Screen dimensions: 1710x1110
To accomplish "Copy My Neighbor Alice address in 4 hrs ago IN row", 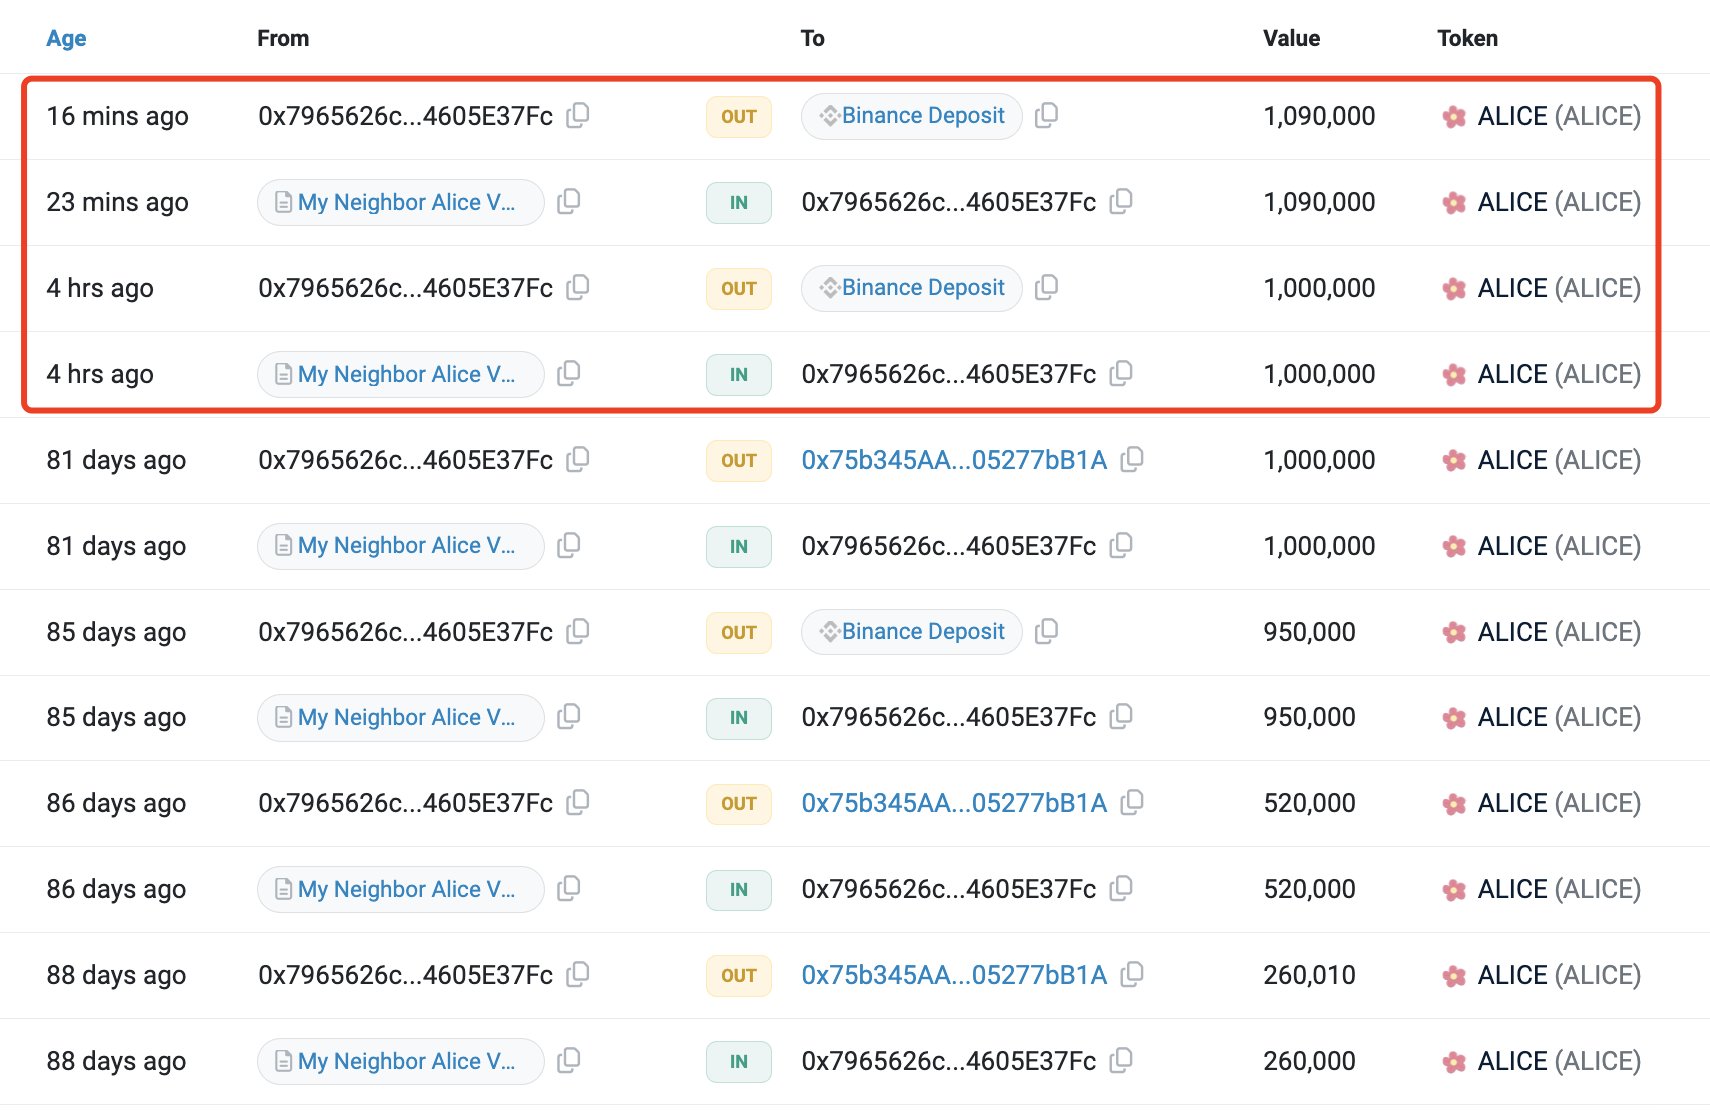I will (x=569, y=374).
